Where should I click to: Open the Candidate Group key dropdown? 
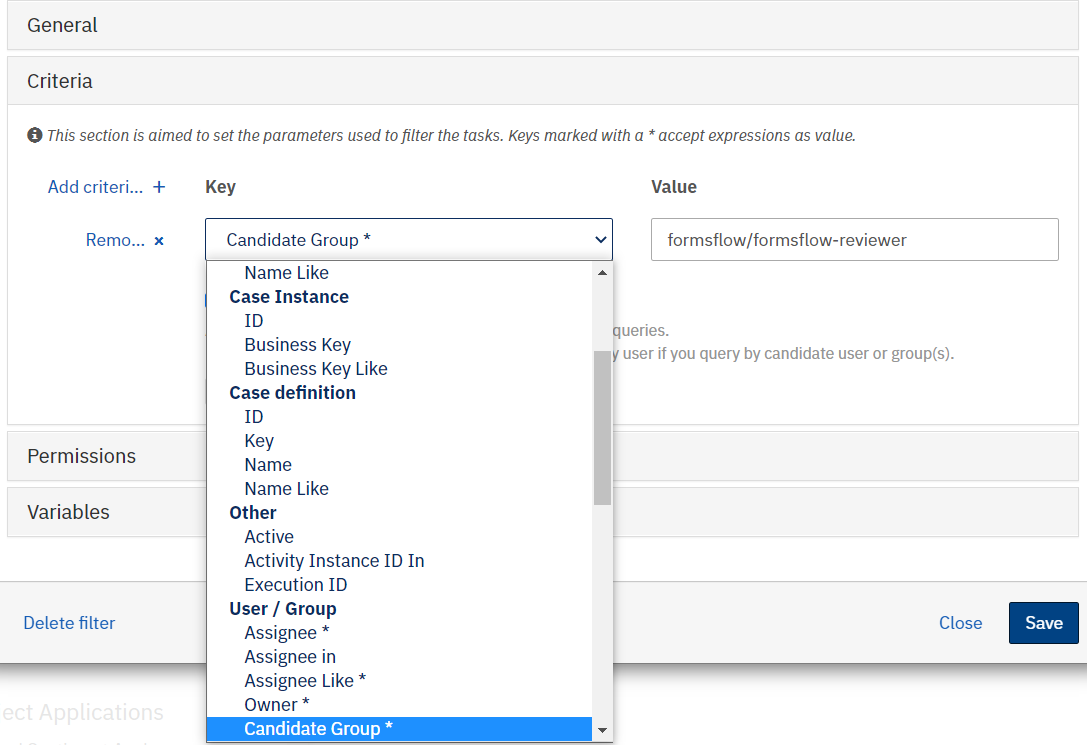tap(408, 240)
